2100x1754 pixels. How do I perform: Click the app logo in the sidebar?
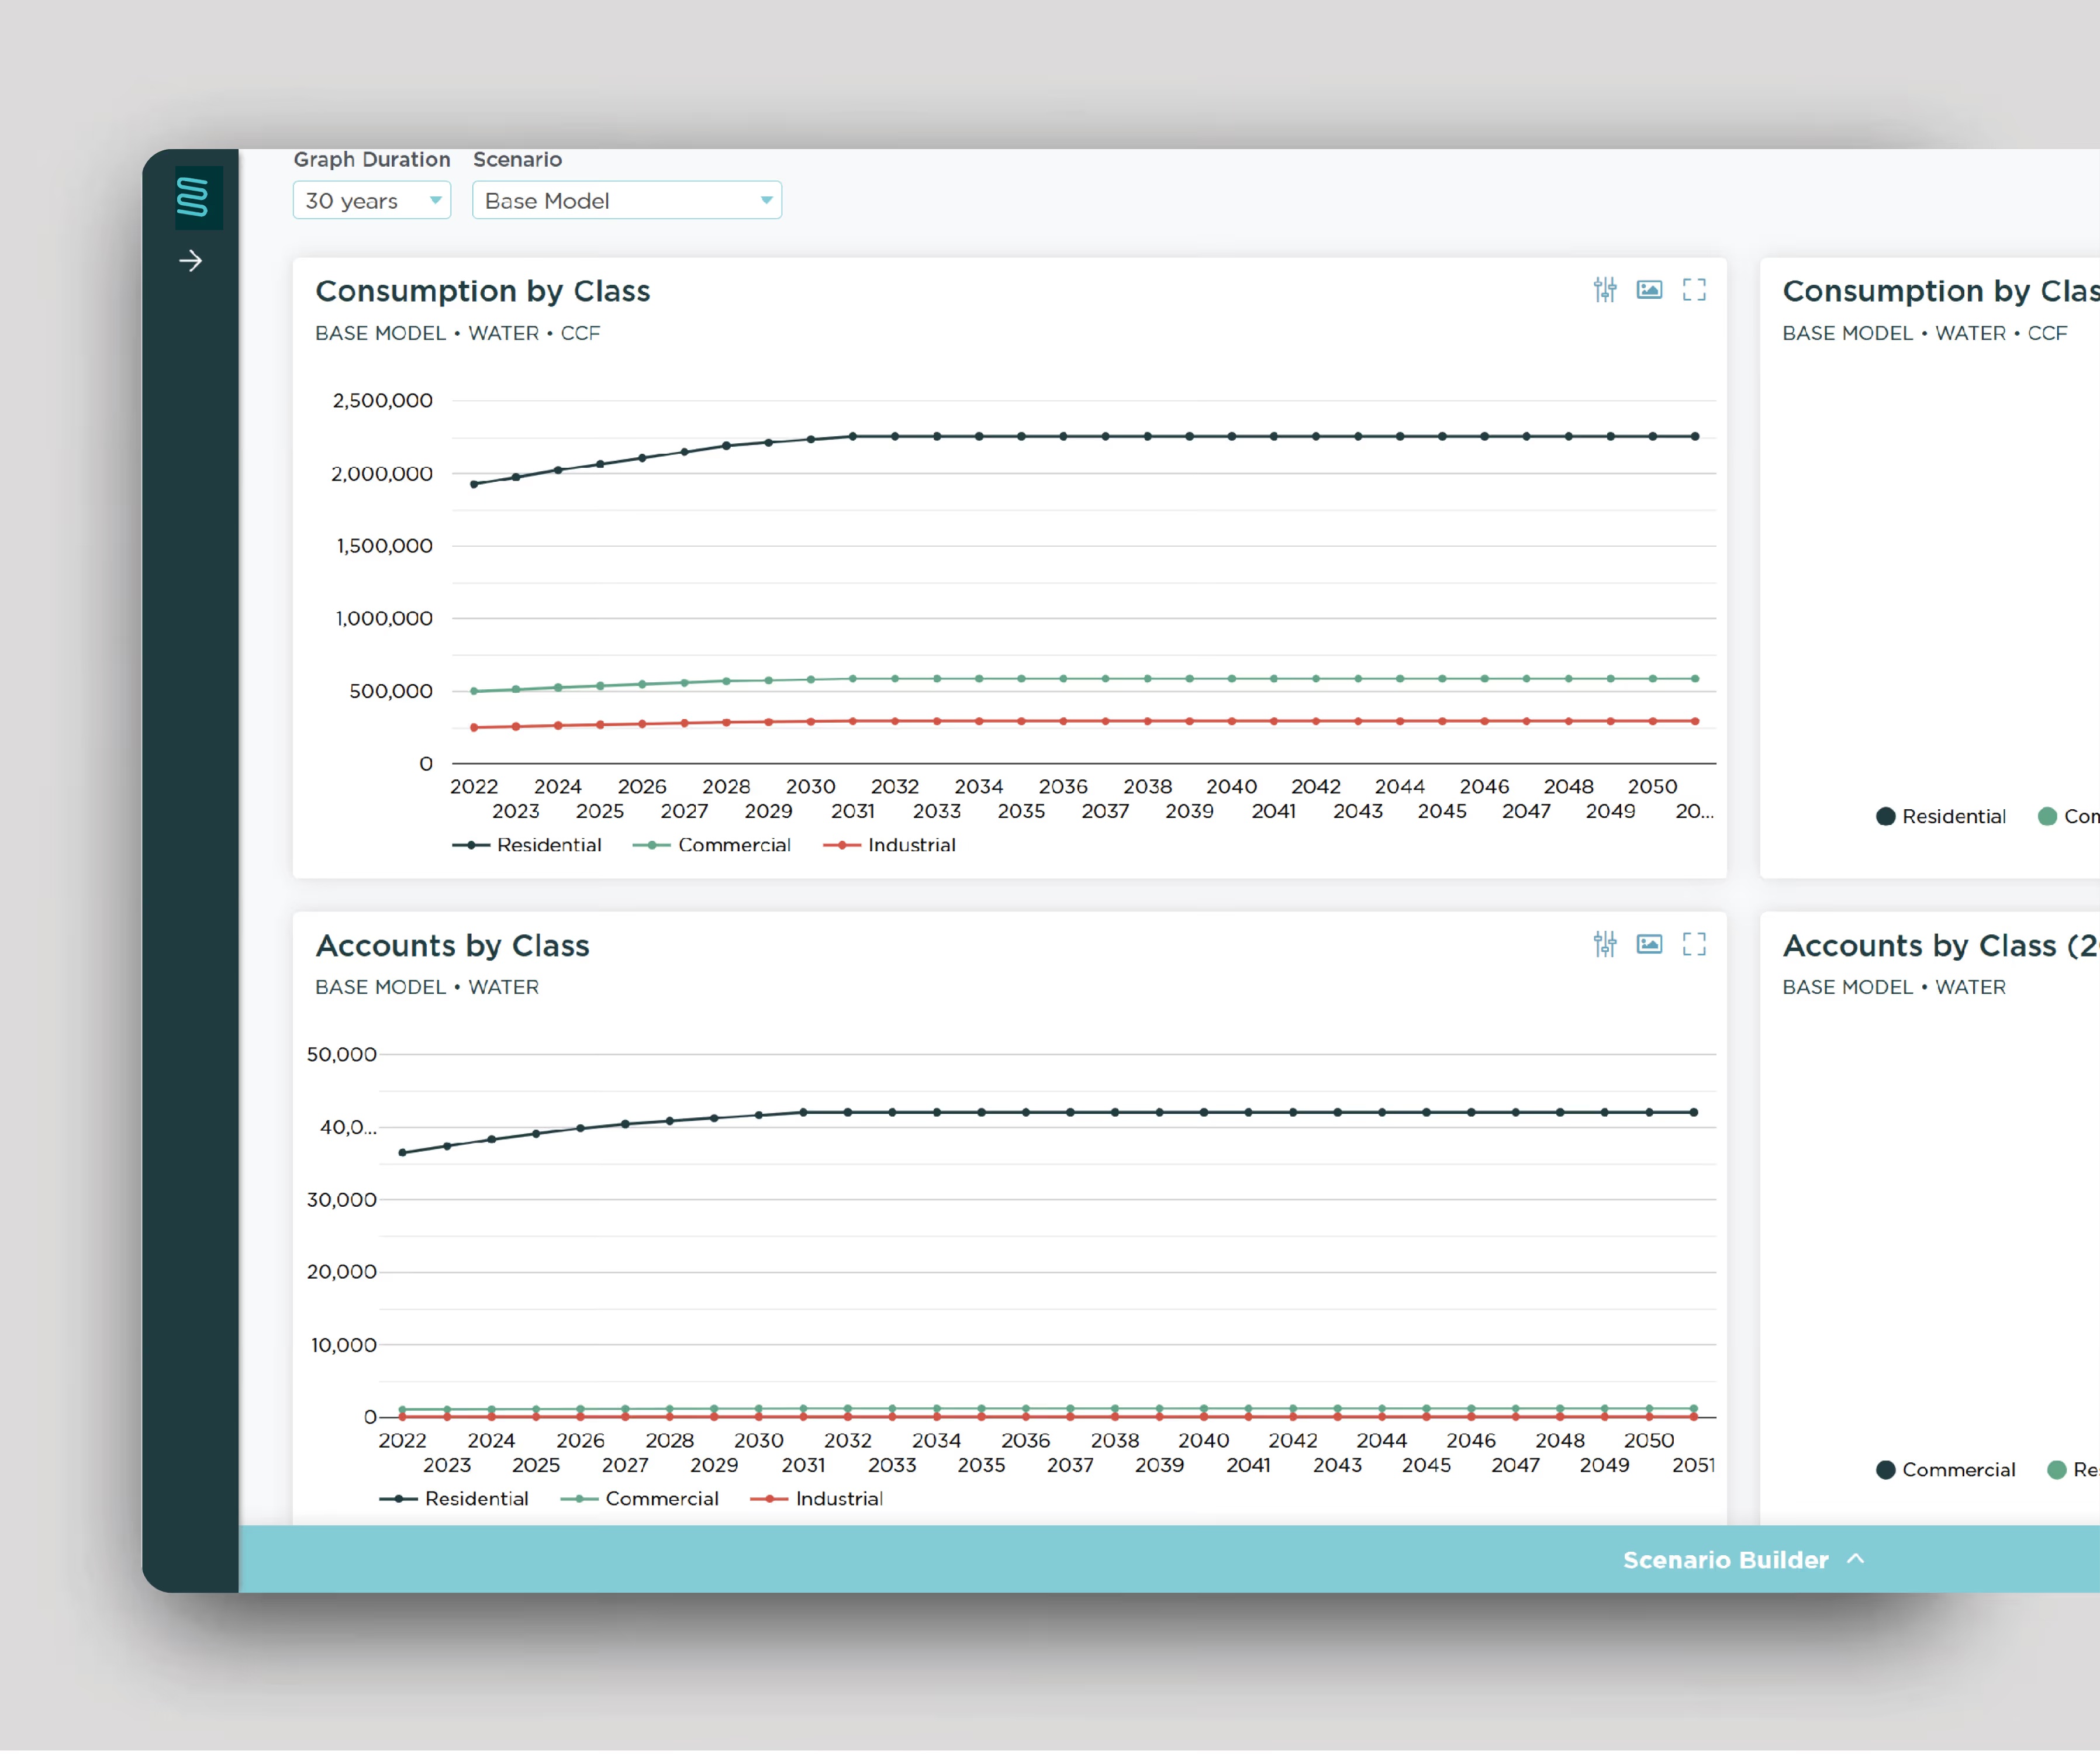pos(198,197)
